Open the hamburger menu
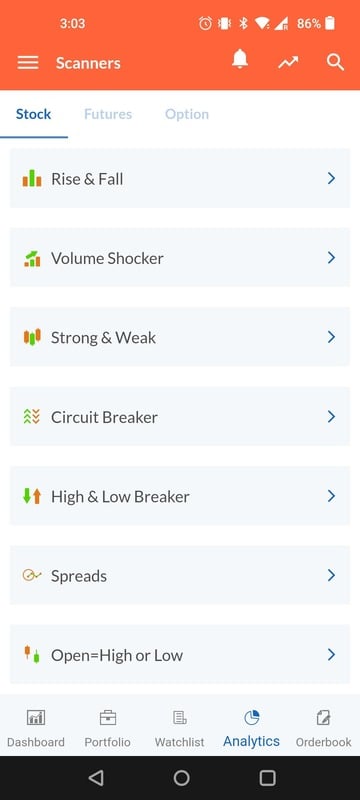Screen dimensions: 360x800 (x=28, y=63)
